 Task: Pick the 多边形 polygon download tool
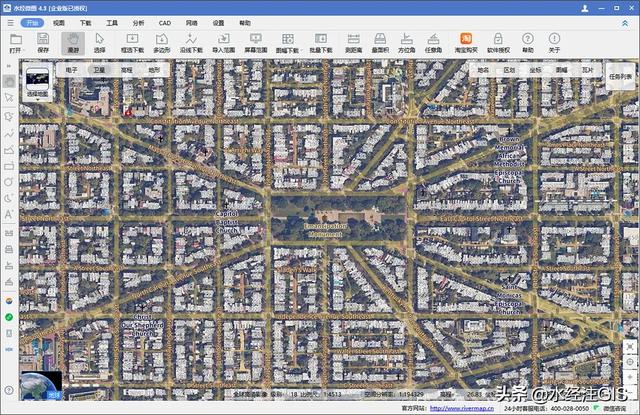162,41
